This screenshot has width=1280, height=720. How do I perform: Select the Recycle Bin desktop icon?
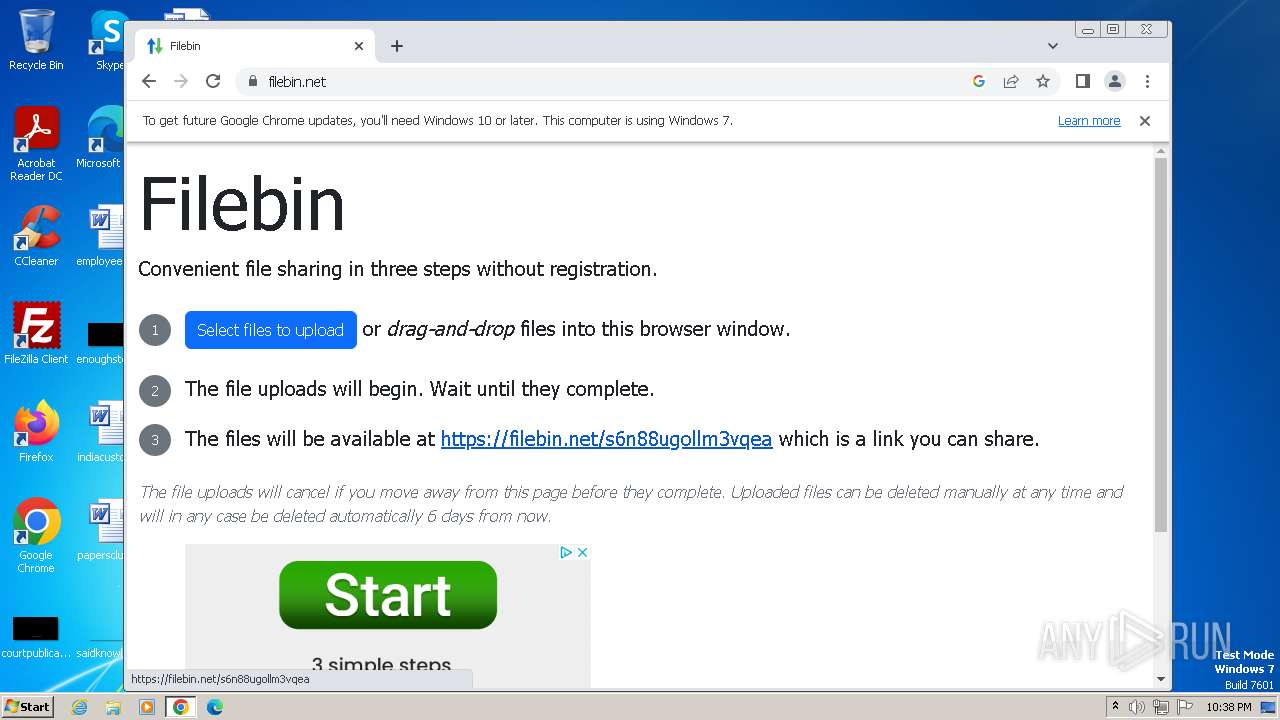36,40
